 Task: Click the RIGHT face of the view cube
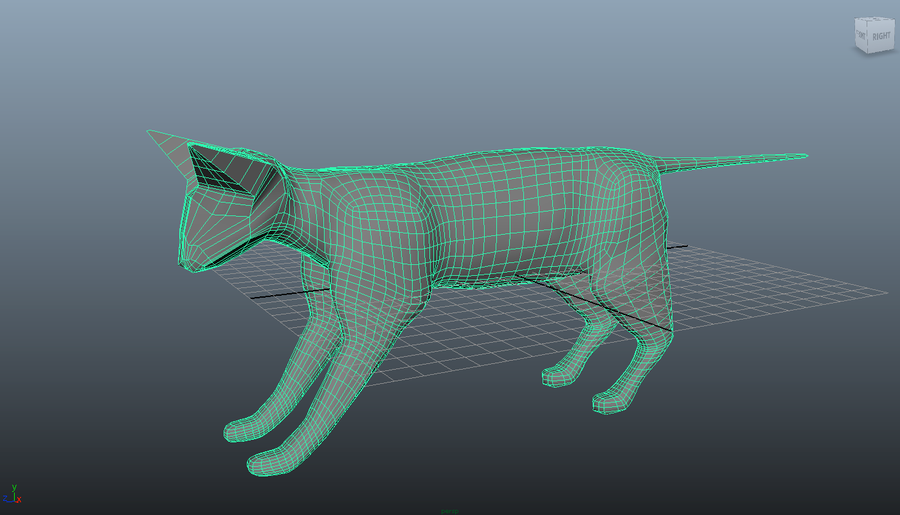(x=882, y=36)
